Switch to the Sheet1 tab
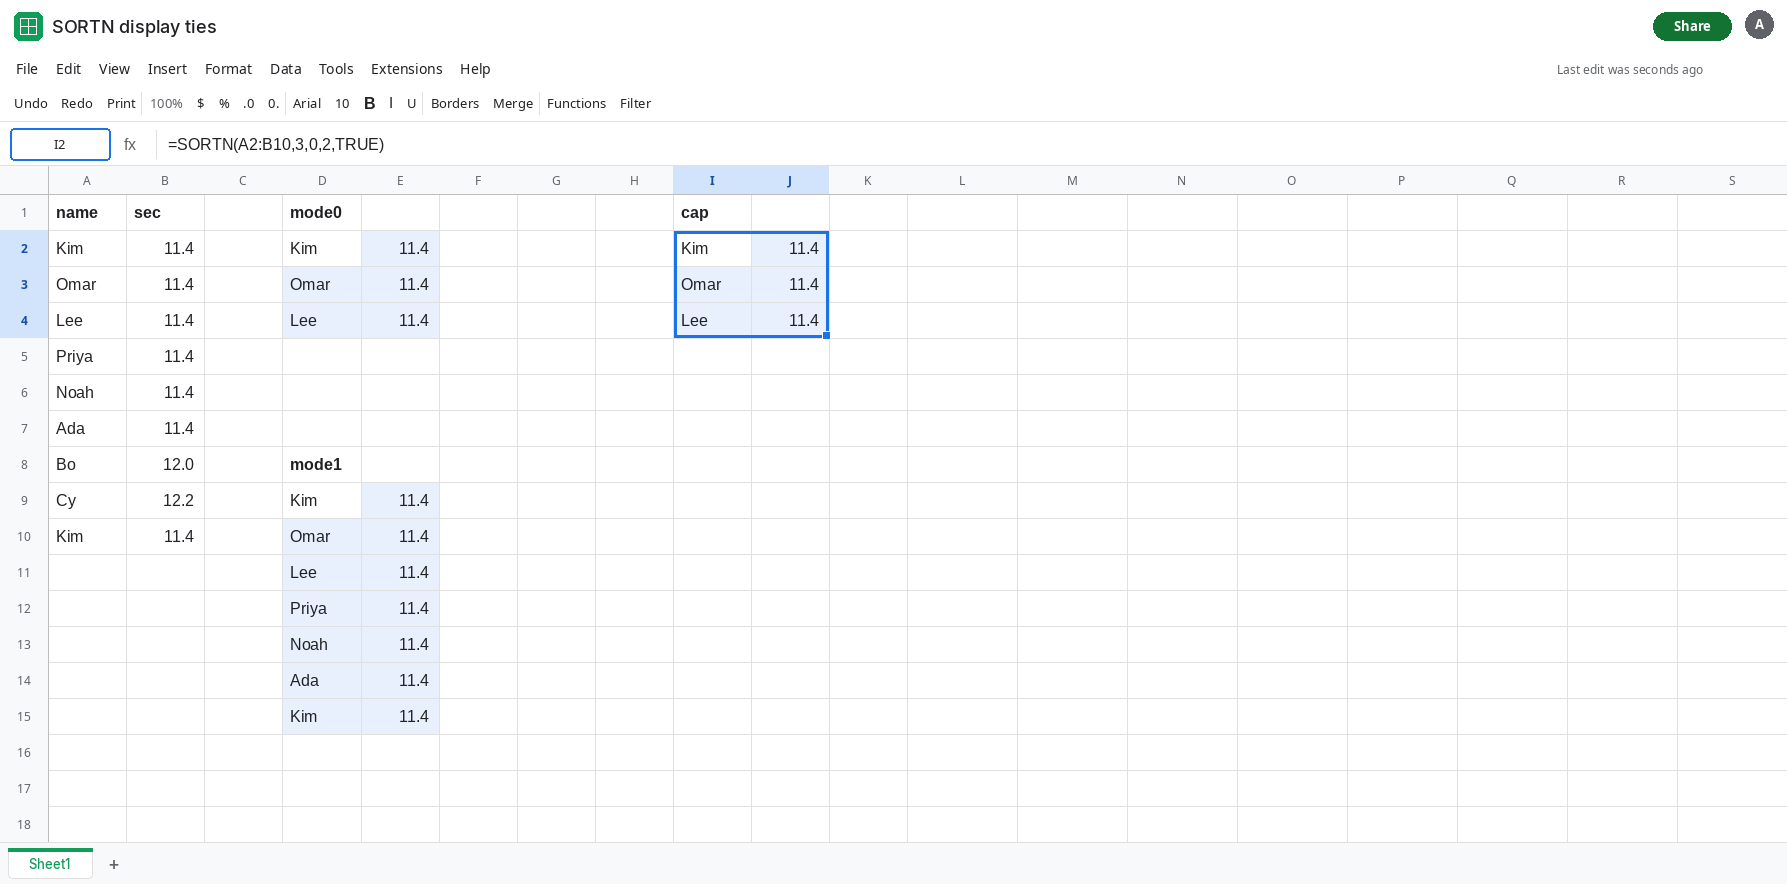1787x884 pixels. coord(50,864)
